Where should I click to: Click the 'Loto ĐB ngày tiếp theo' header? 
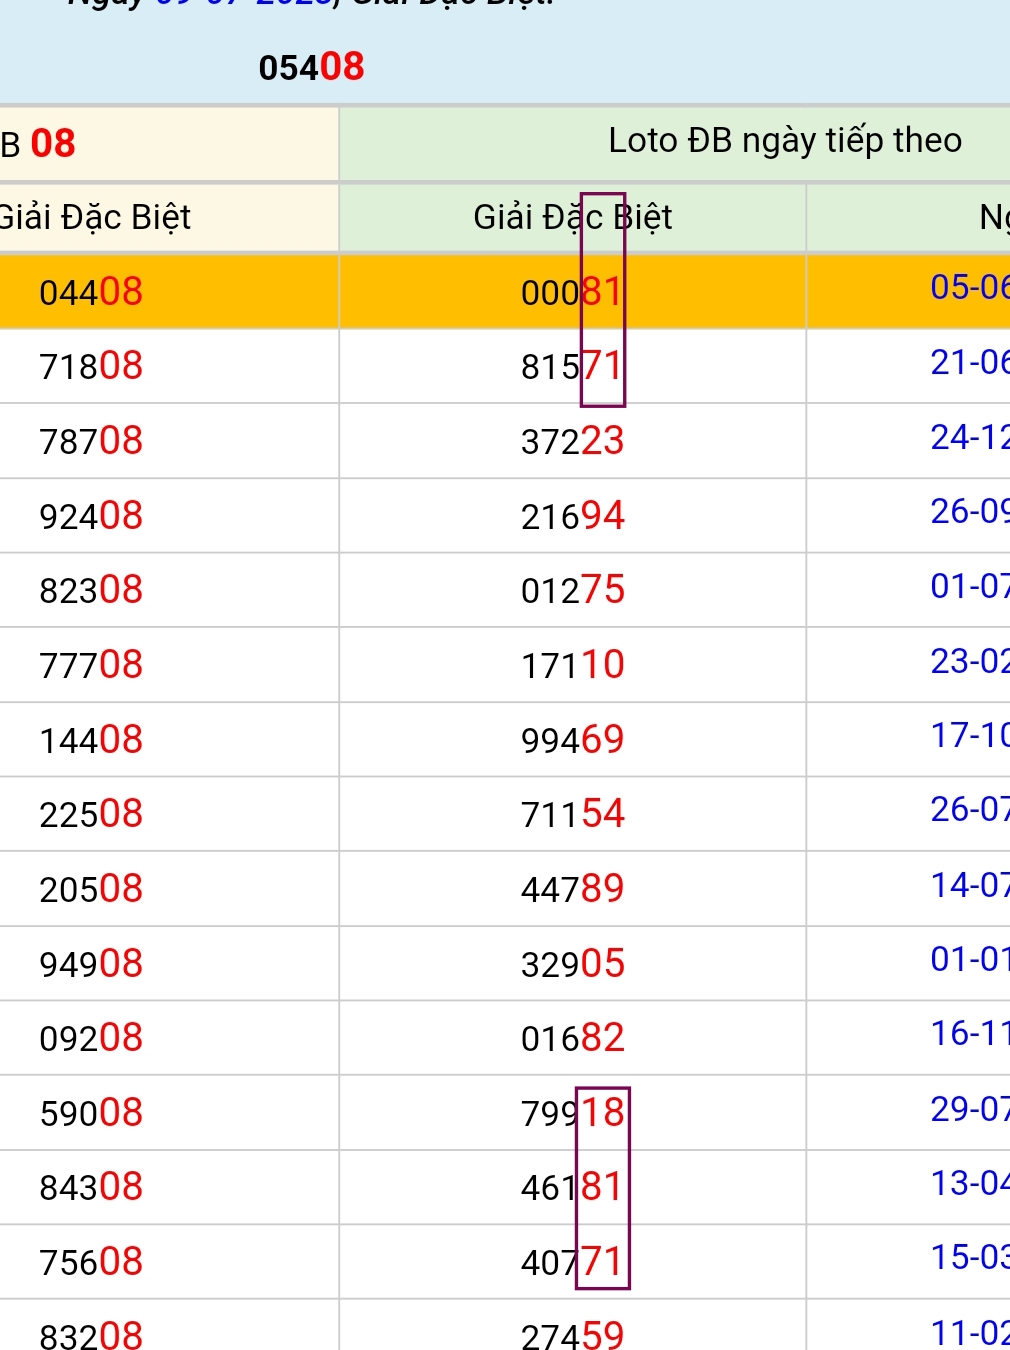pos(785,141)
